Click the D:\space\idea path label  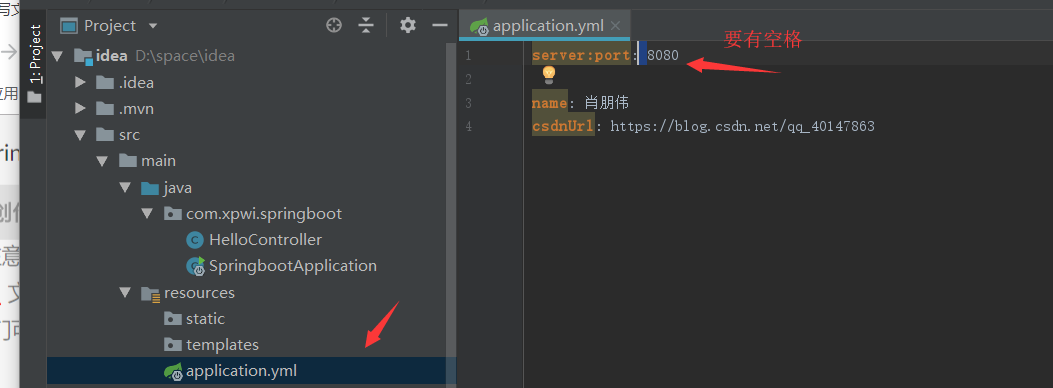coord(185,56)
